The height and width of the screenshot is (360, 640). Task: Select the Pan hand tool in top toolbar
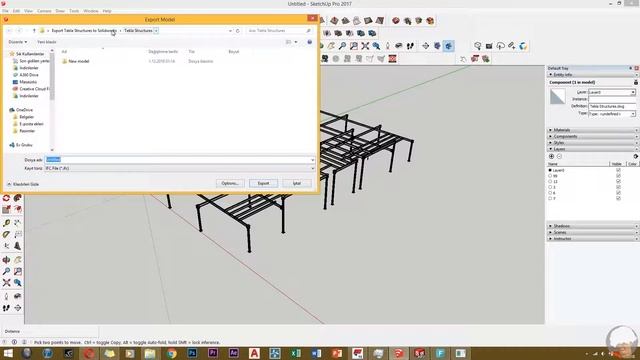[331, 46]
